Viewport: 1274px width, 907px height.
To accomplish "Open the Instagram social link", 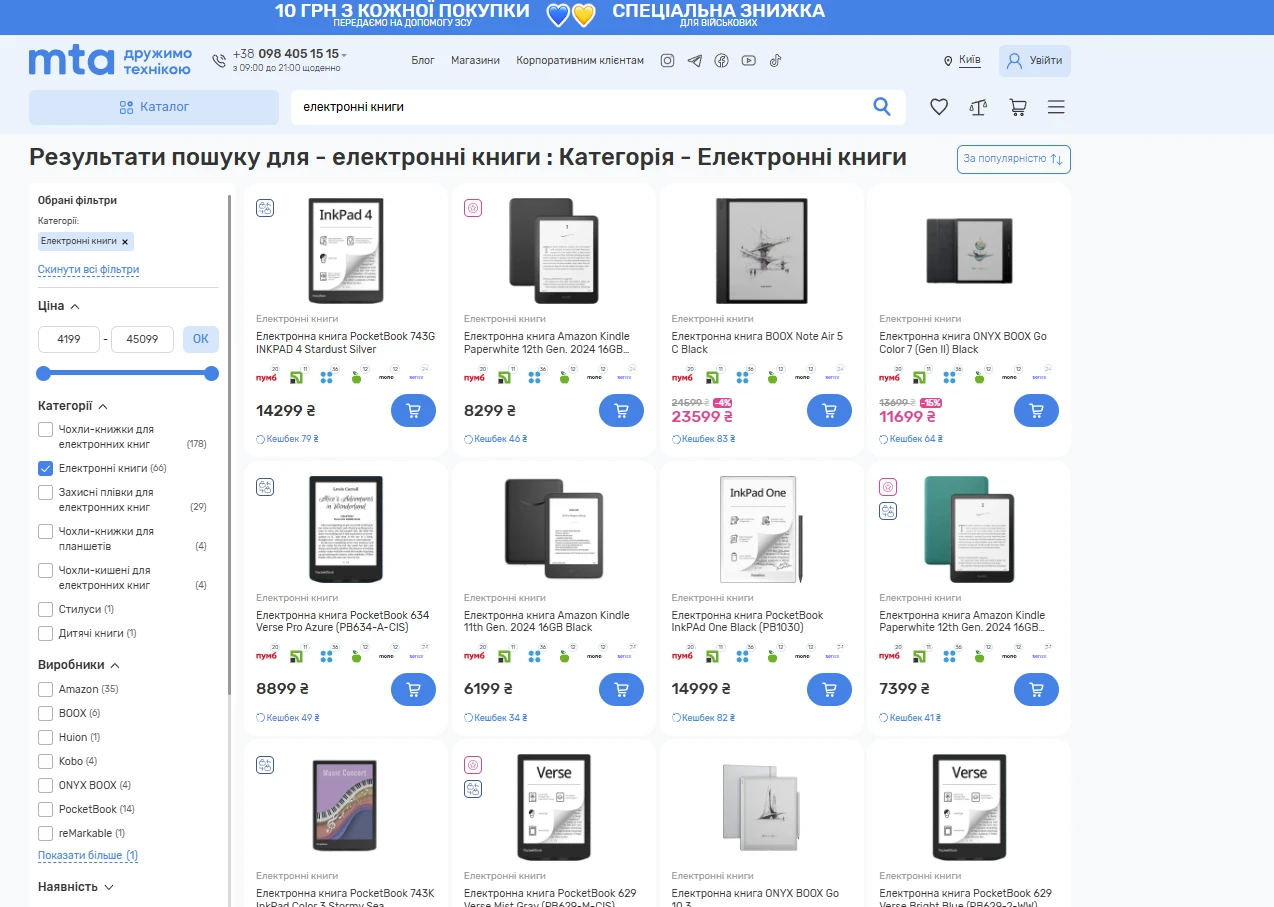I will [x=667, y=61].
